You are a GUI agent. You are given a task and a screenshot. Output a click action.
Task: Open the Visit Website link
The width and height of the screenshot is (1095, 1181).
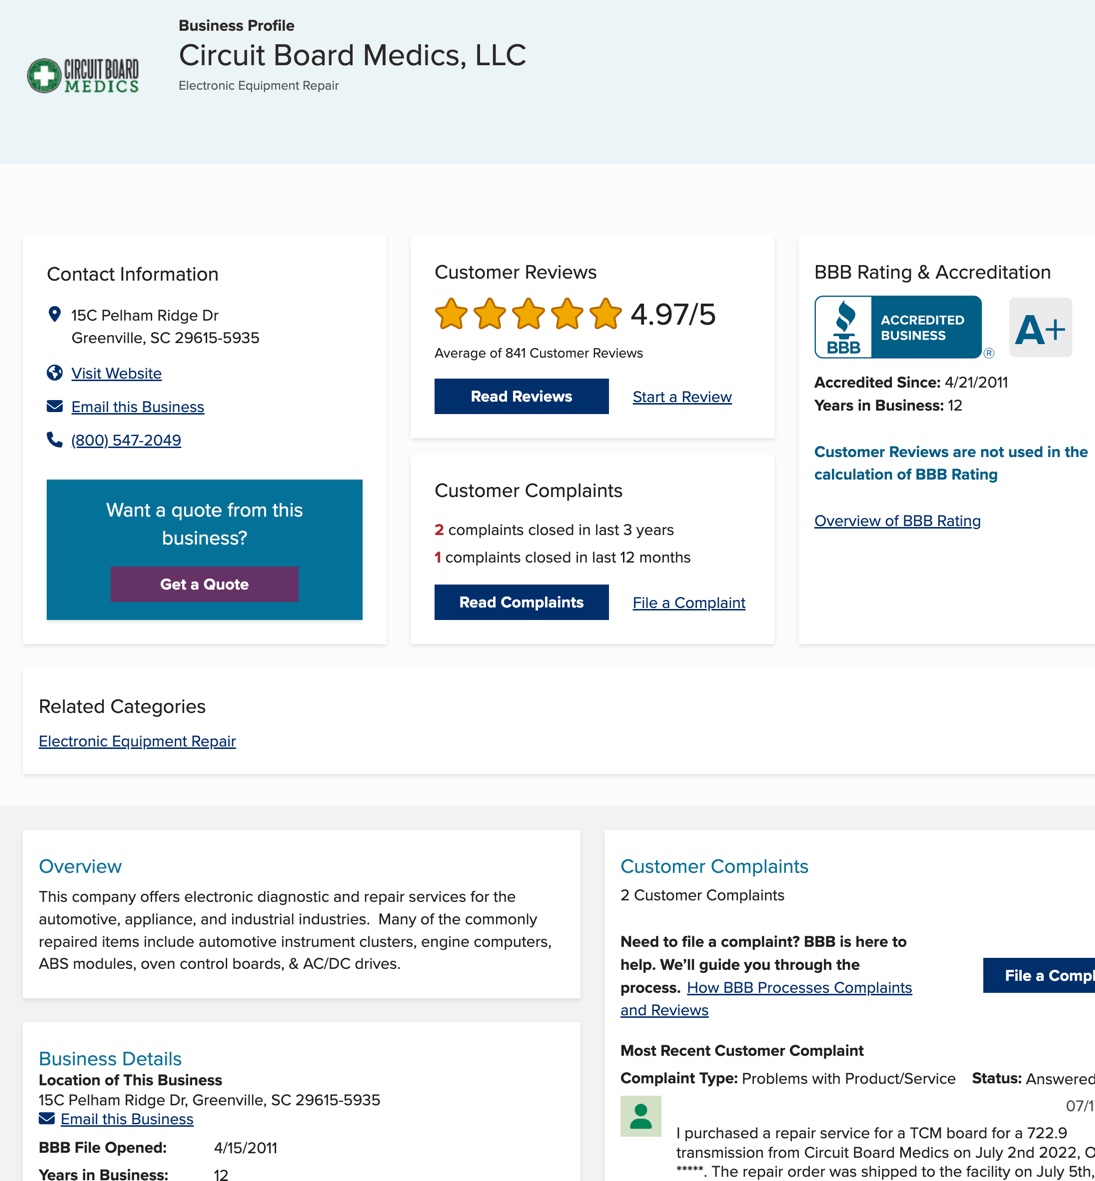tap(116, 373)
